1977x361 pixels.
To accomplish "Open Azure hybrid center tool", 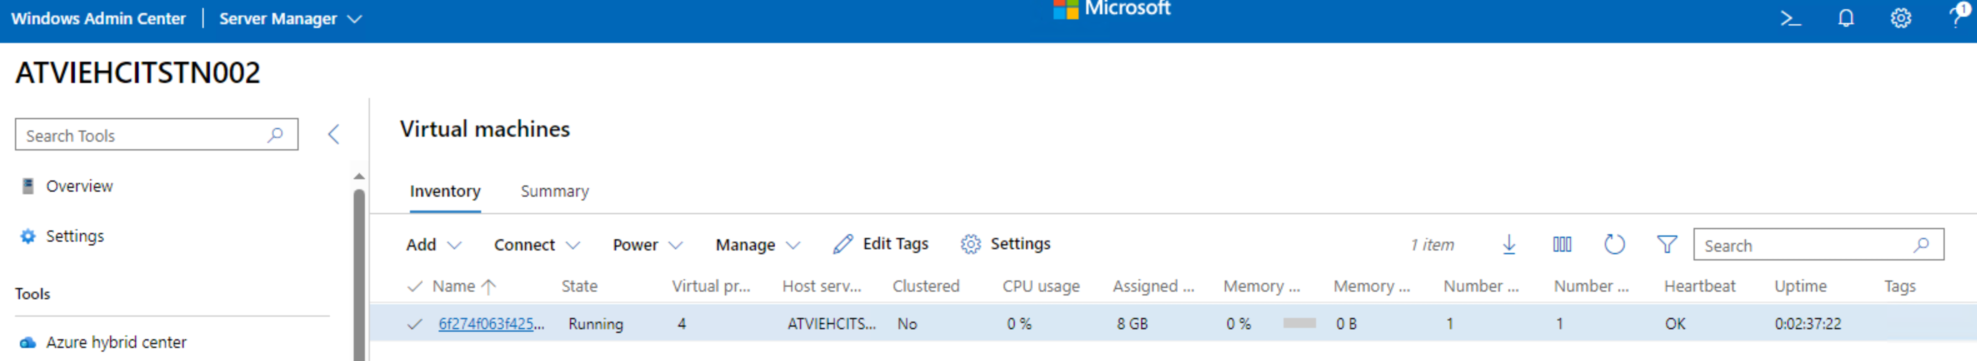I will [x=116, y=342].
